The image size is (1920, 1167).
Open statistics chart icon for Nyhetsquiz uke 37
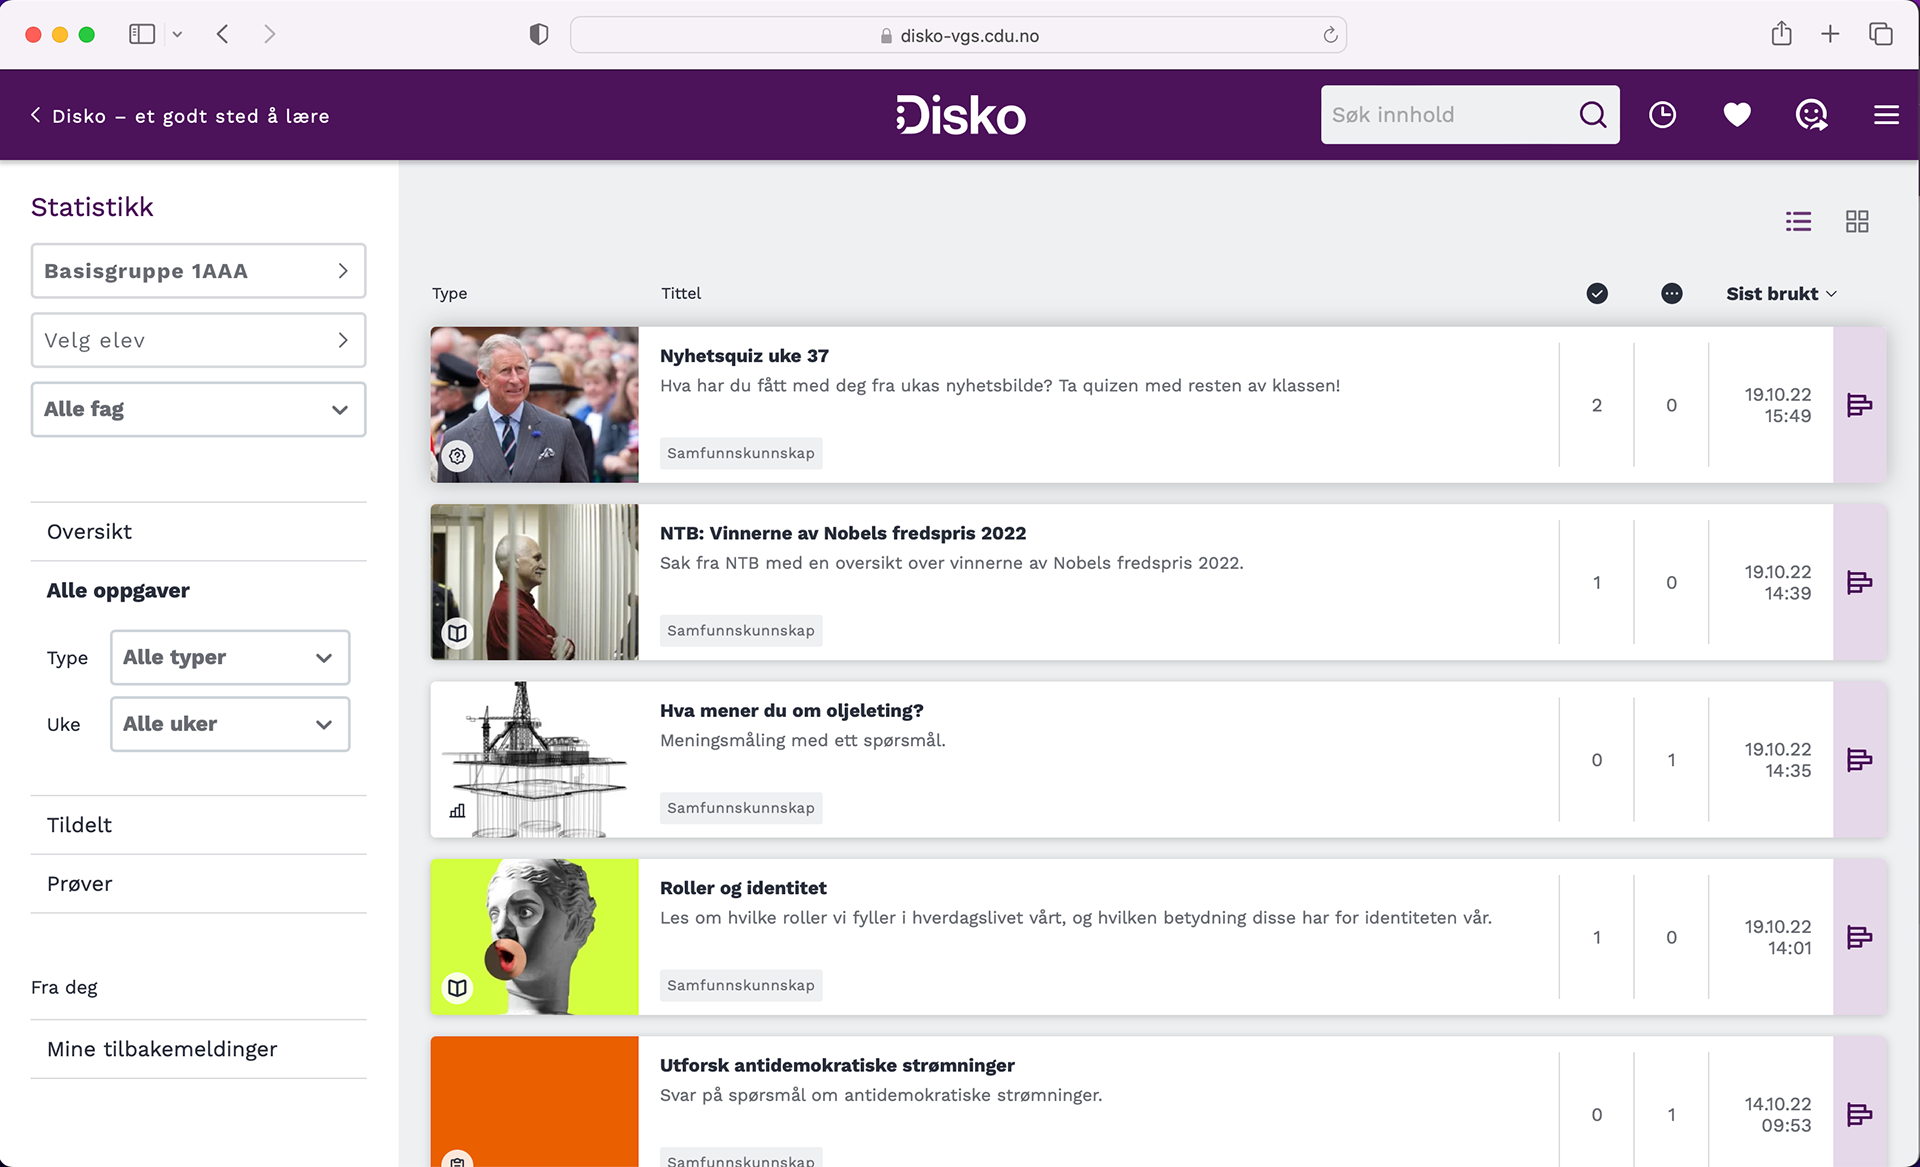click(x=1859, y=405)
